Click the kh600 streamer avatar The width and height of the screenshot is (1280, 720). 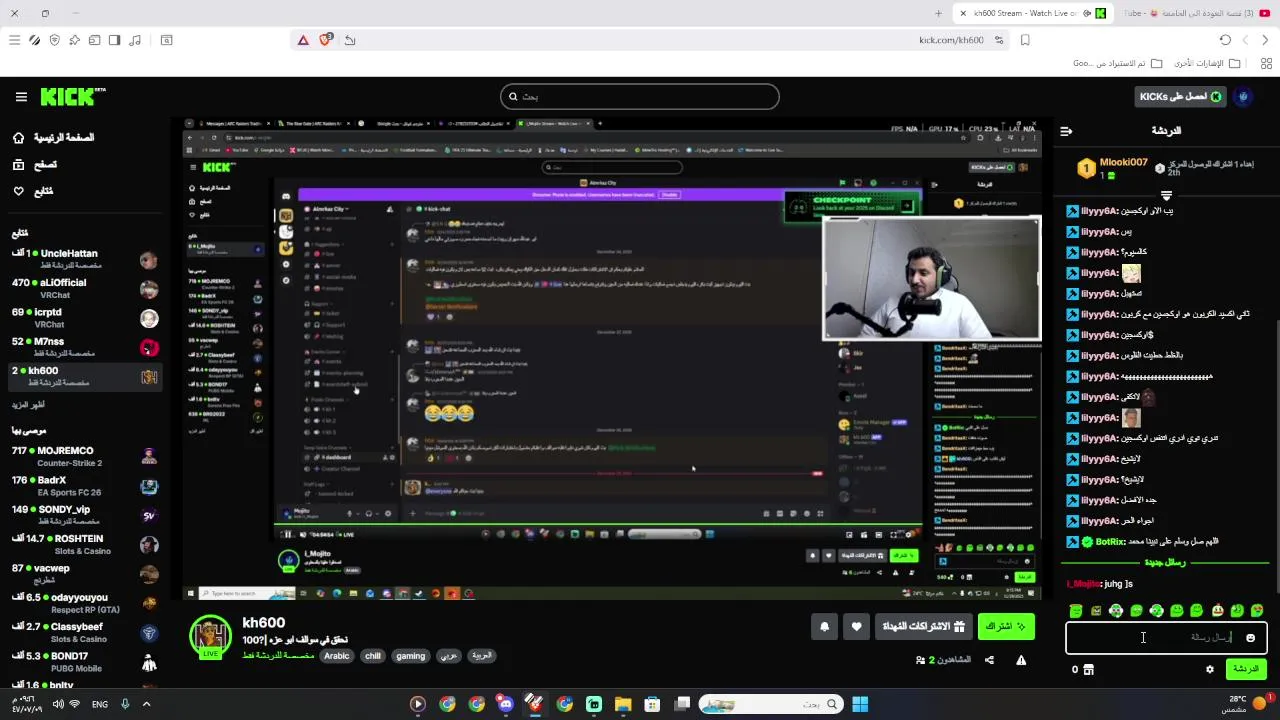coord(211,637)
